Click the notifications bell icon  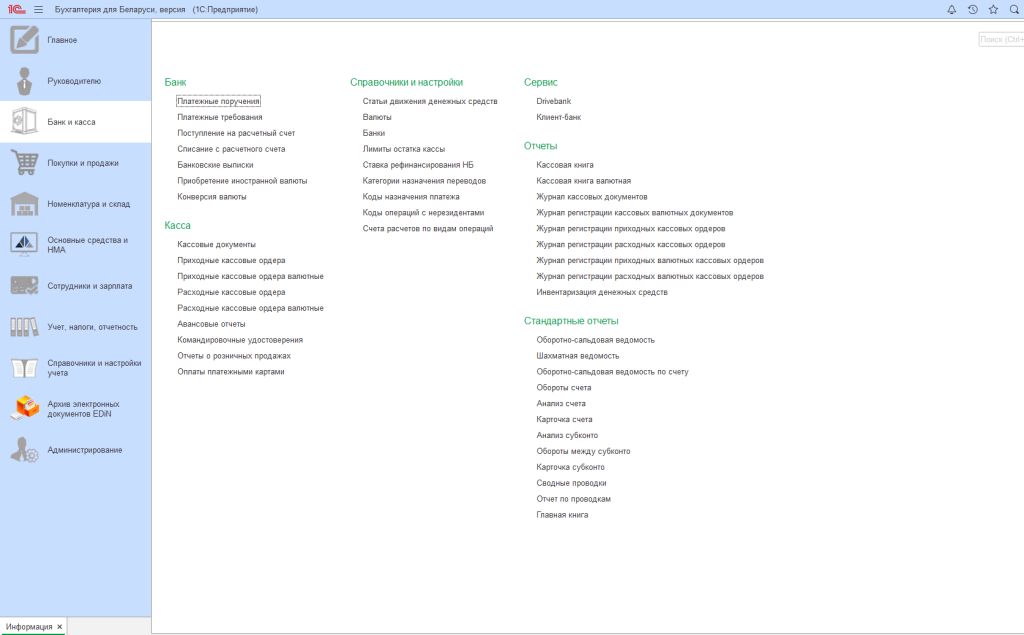[951, 9]
